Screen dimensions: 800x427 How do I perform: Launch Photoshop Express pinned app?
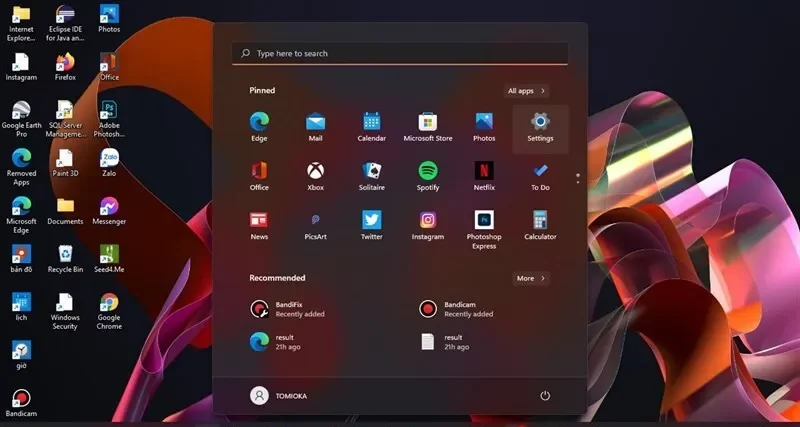(x=484, y=230)
